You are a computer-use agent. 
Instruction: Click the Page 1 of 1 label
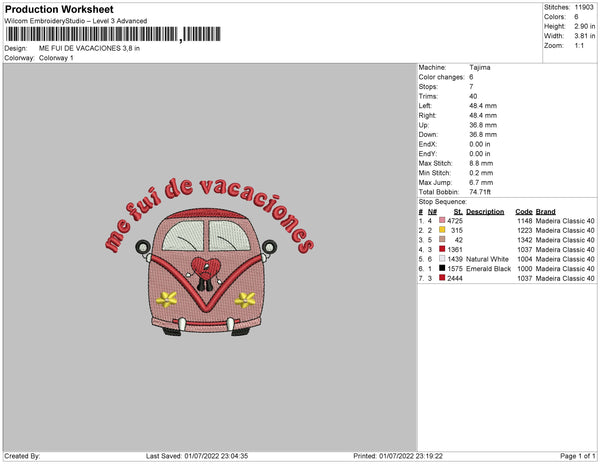[x=577, y=456]
